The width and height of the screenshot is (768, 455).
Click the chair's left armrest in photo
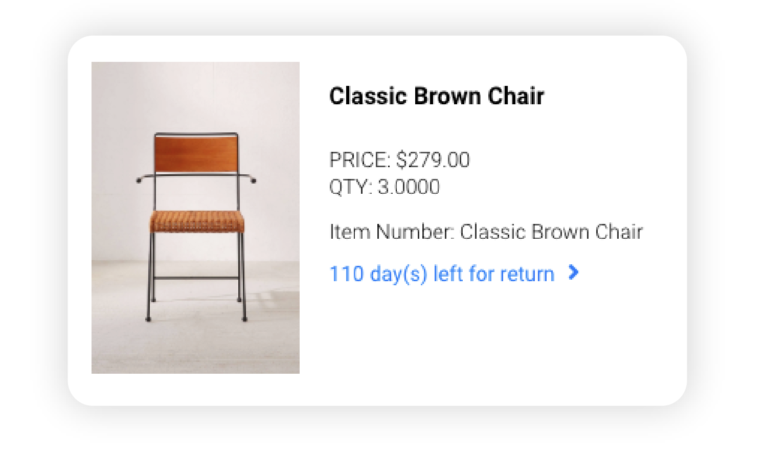point(145,178)
